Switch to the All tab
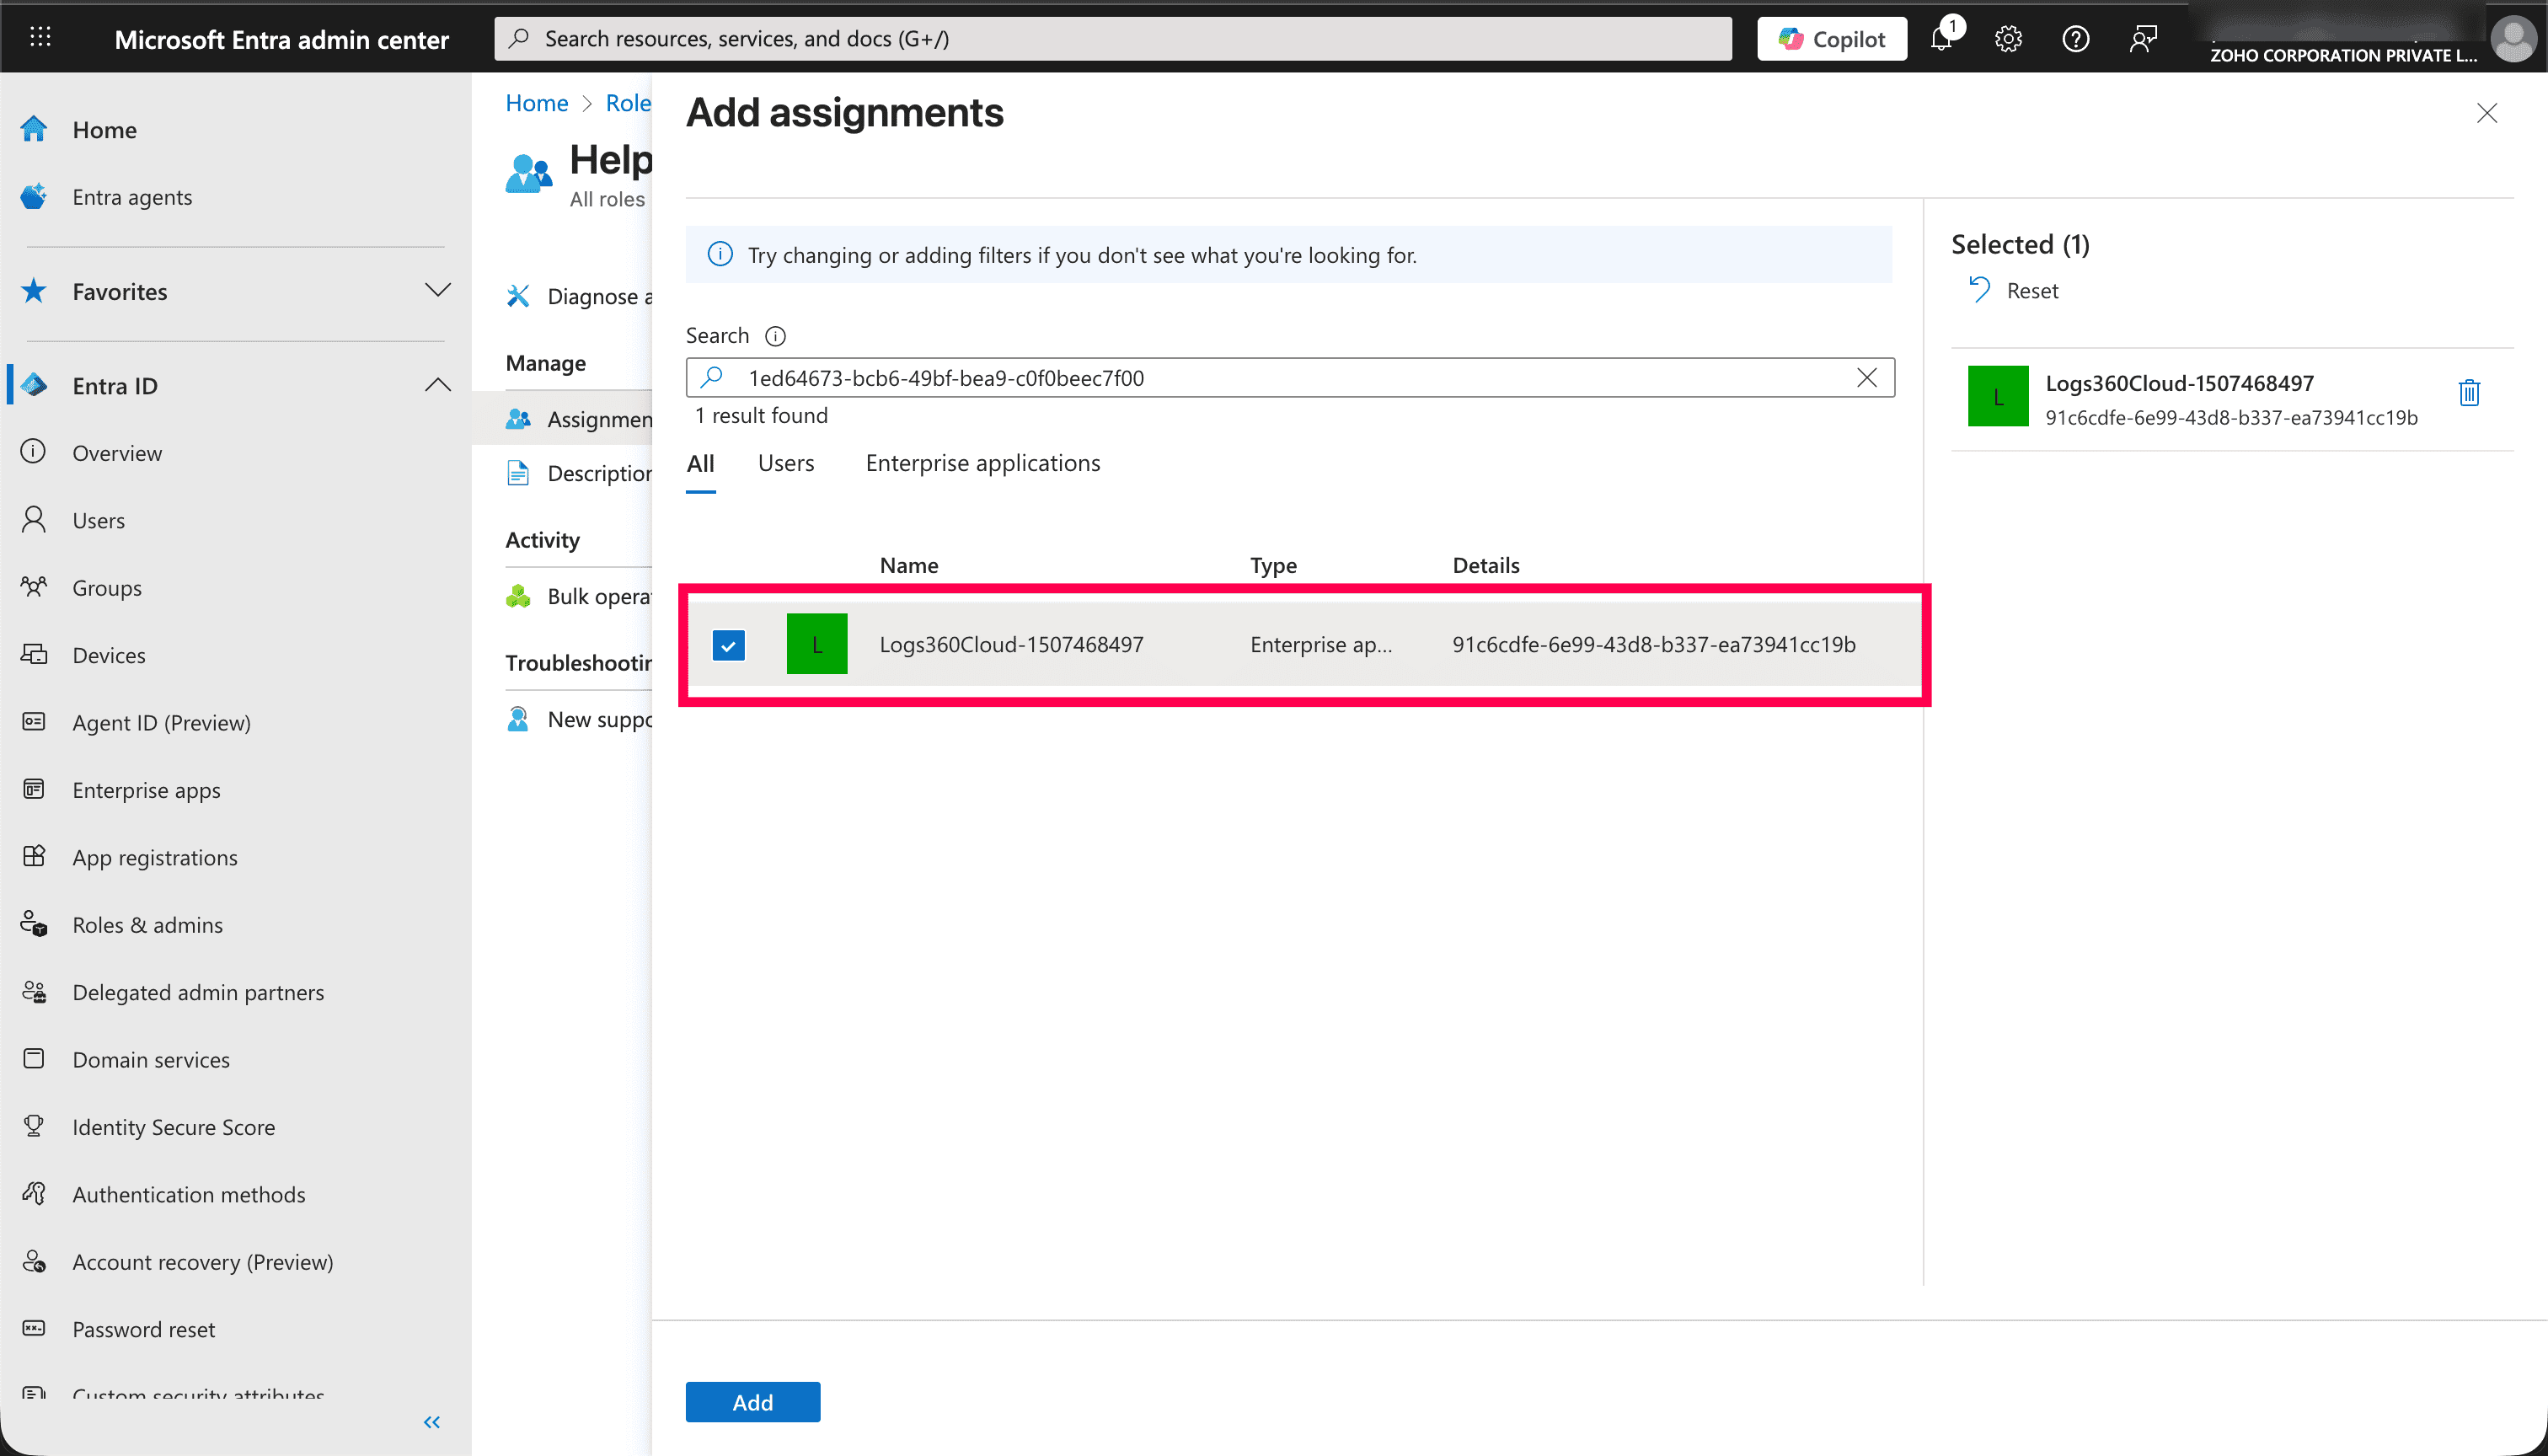Screen dimensions: 2548x1456 [x=700, y=463]
